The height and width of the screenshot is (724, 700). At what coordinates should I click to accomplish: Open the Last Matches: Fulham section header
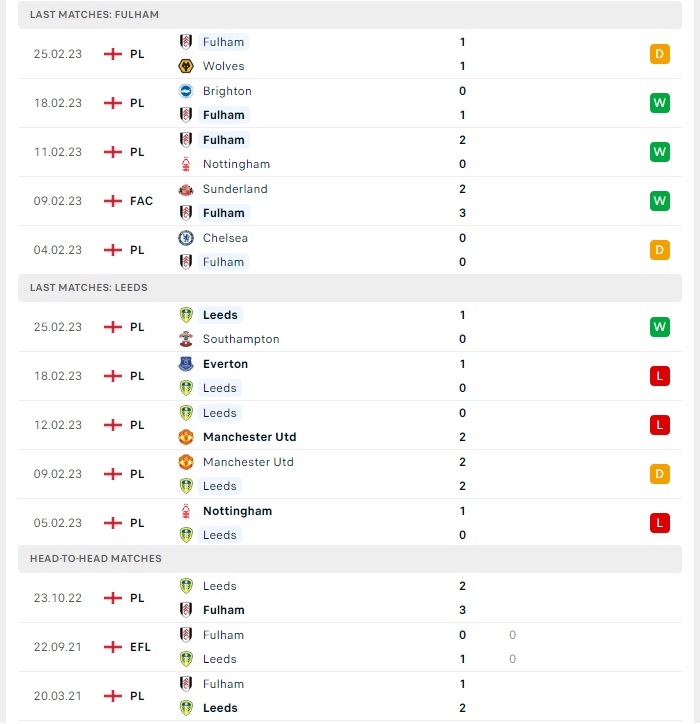(x=350, y=15)
